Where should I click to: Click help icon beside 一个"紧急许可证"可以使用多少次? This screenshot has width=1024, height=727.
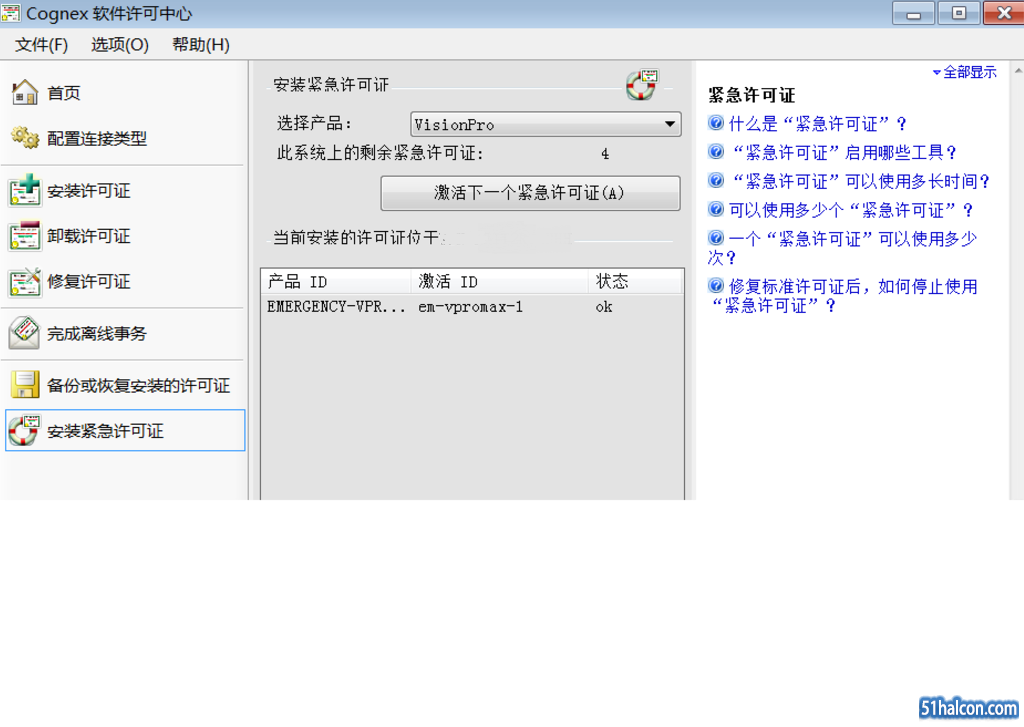tap(716, 238)
